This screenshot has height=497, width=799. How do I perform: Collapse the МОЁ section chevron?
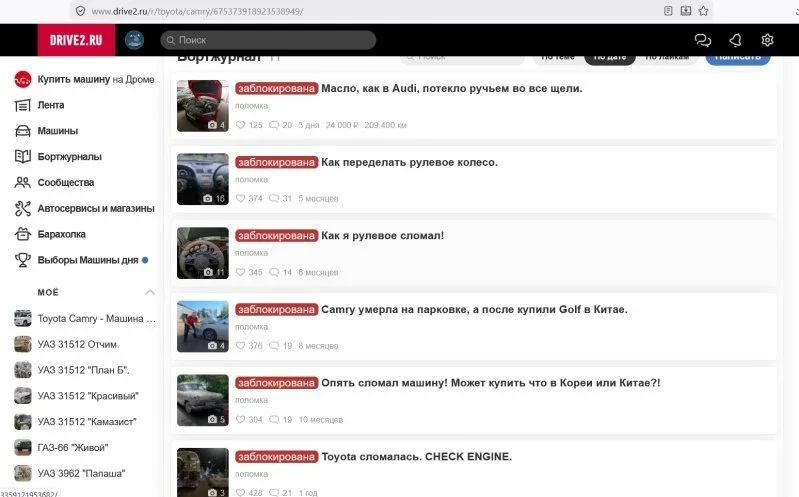click(150, 292)
